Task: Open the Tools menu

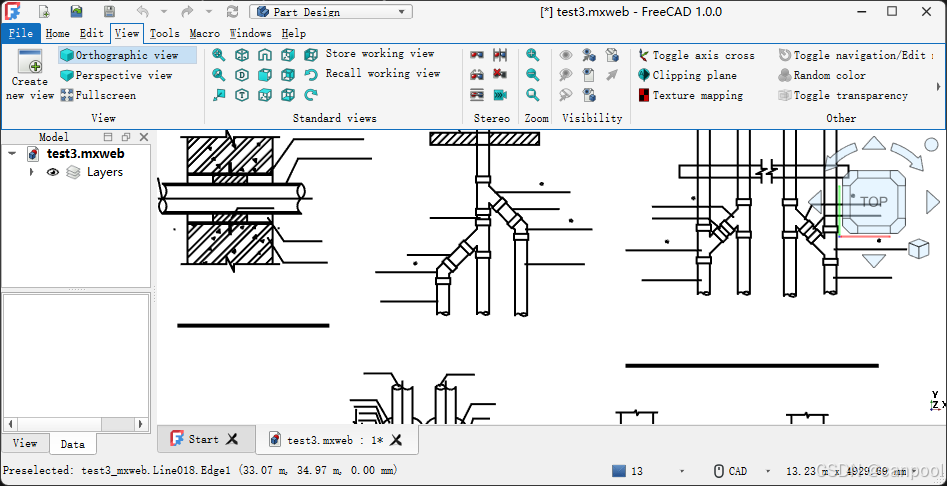Action: [x=165, y=33]
